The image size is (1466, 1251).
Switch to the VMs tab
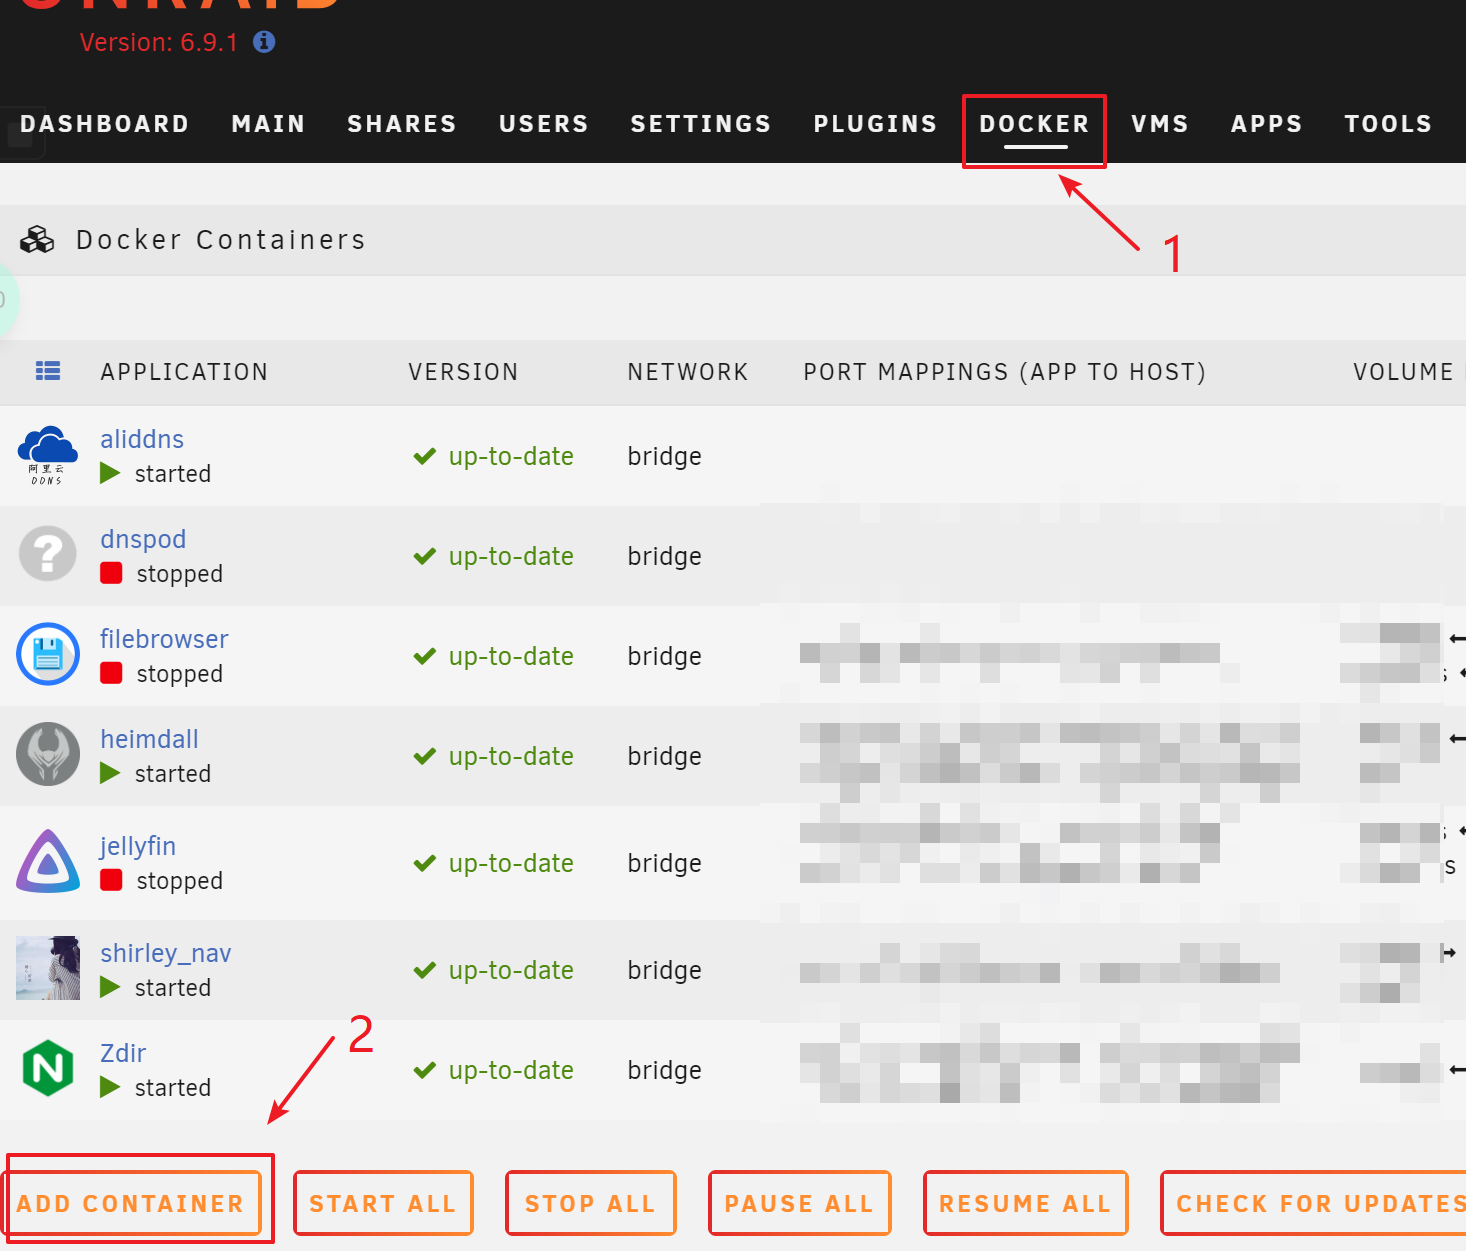(x=1160, y=124)
